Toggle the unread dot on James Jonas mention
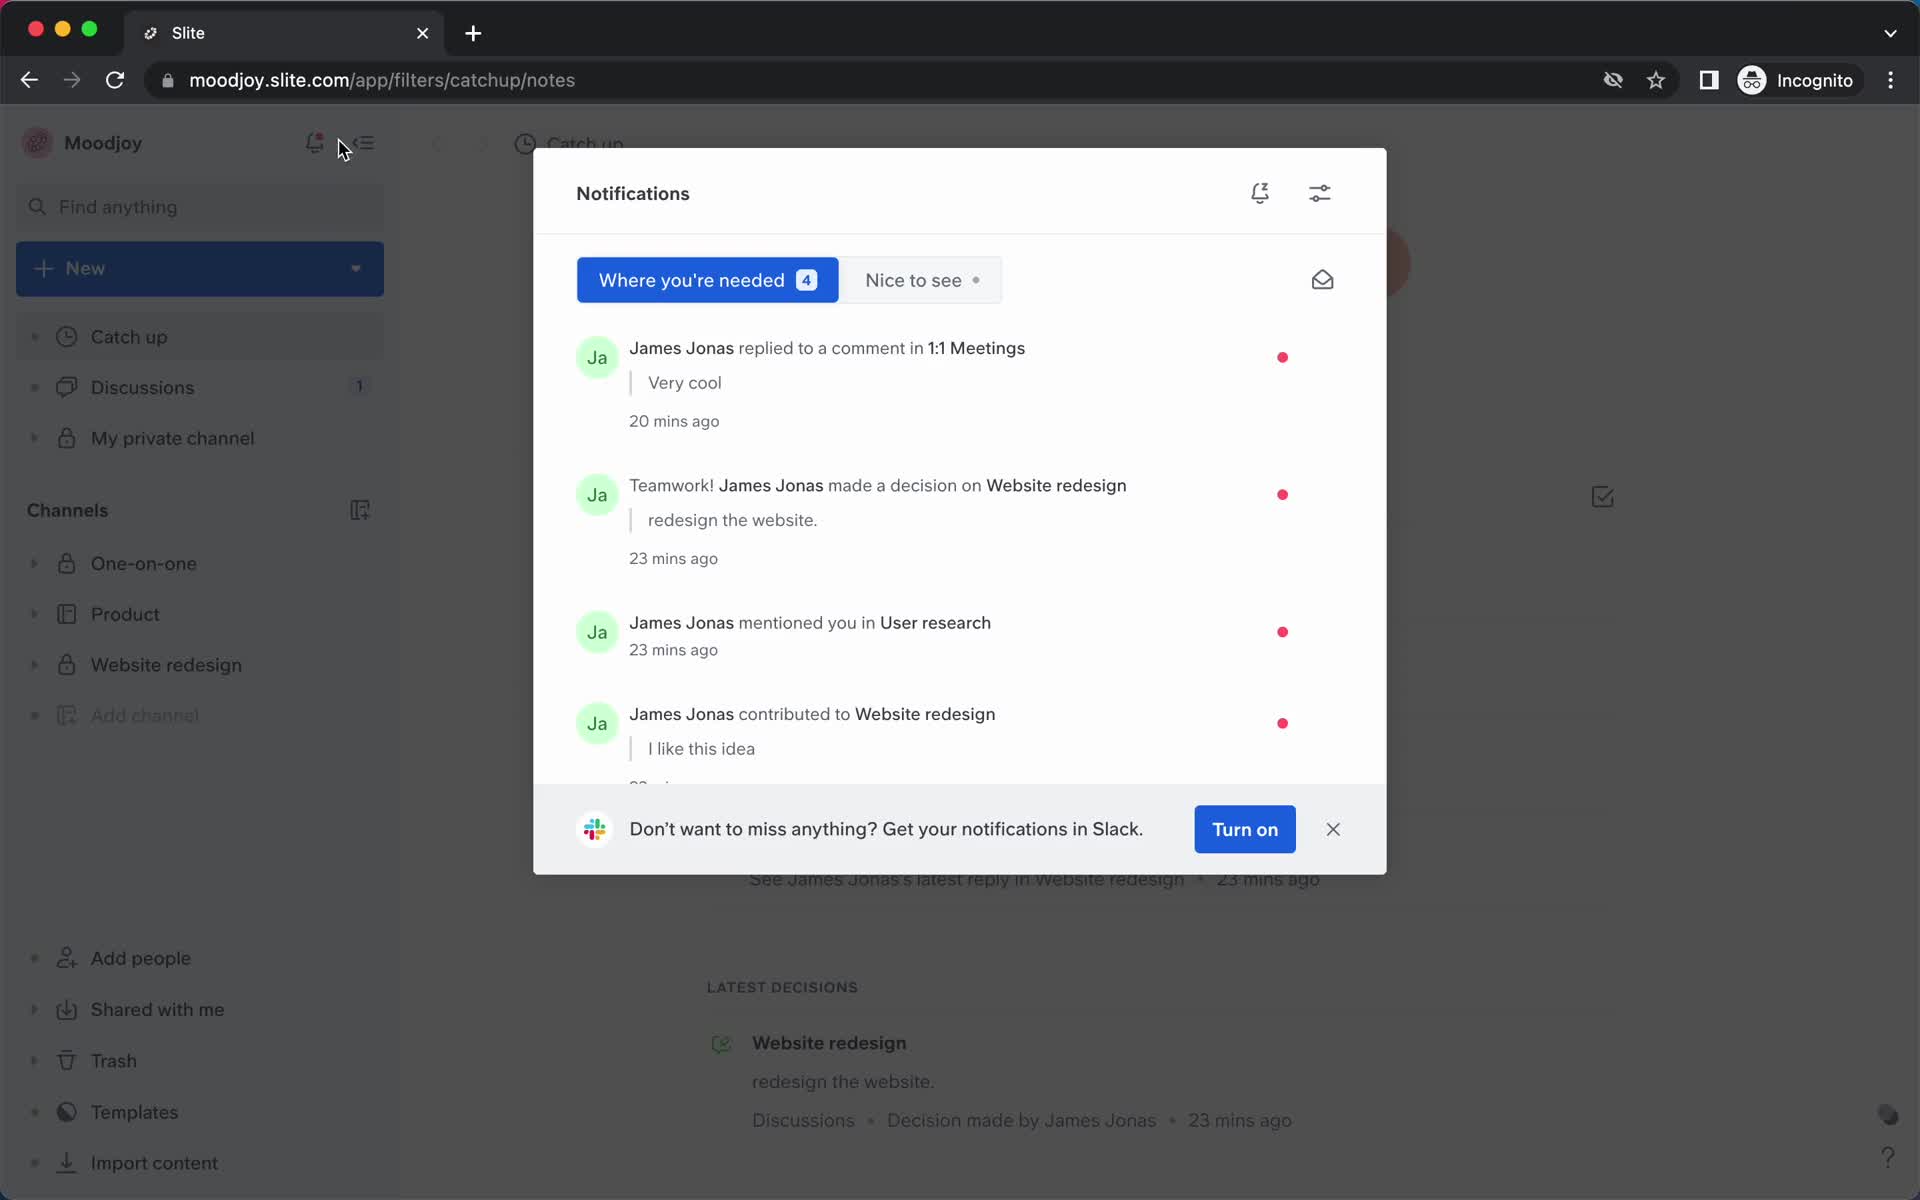 (1281, 630)
